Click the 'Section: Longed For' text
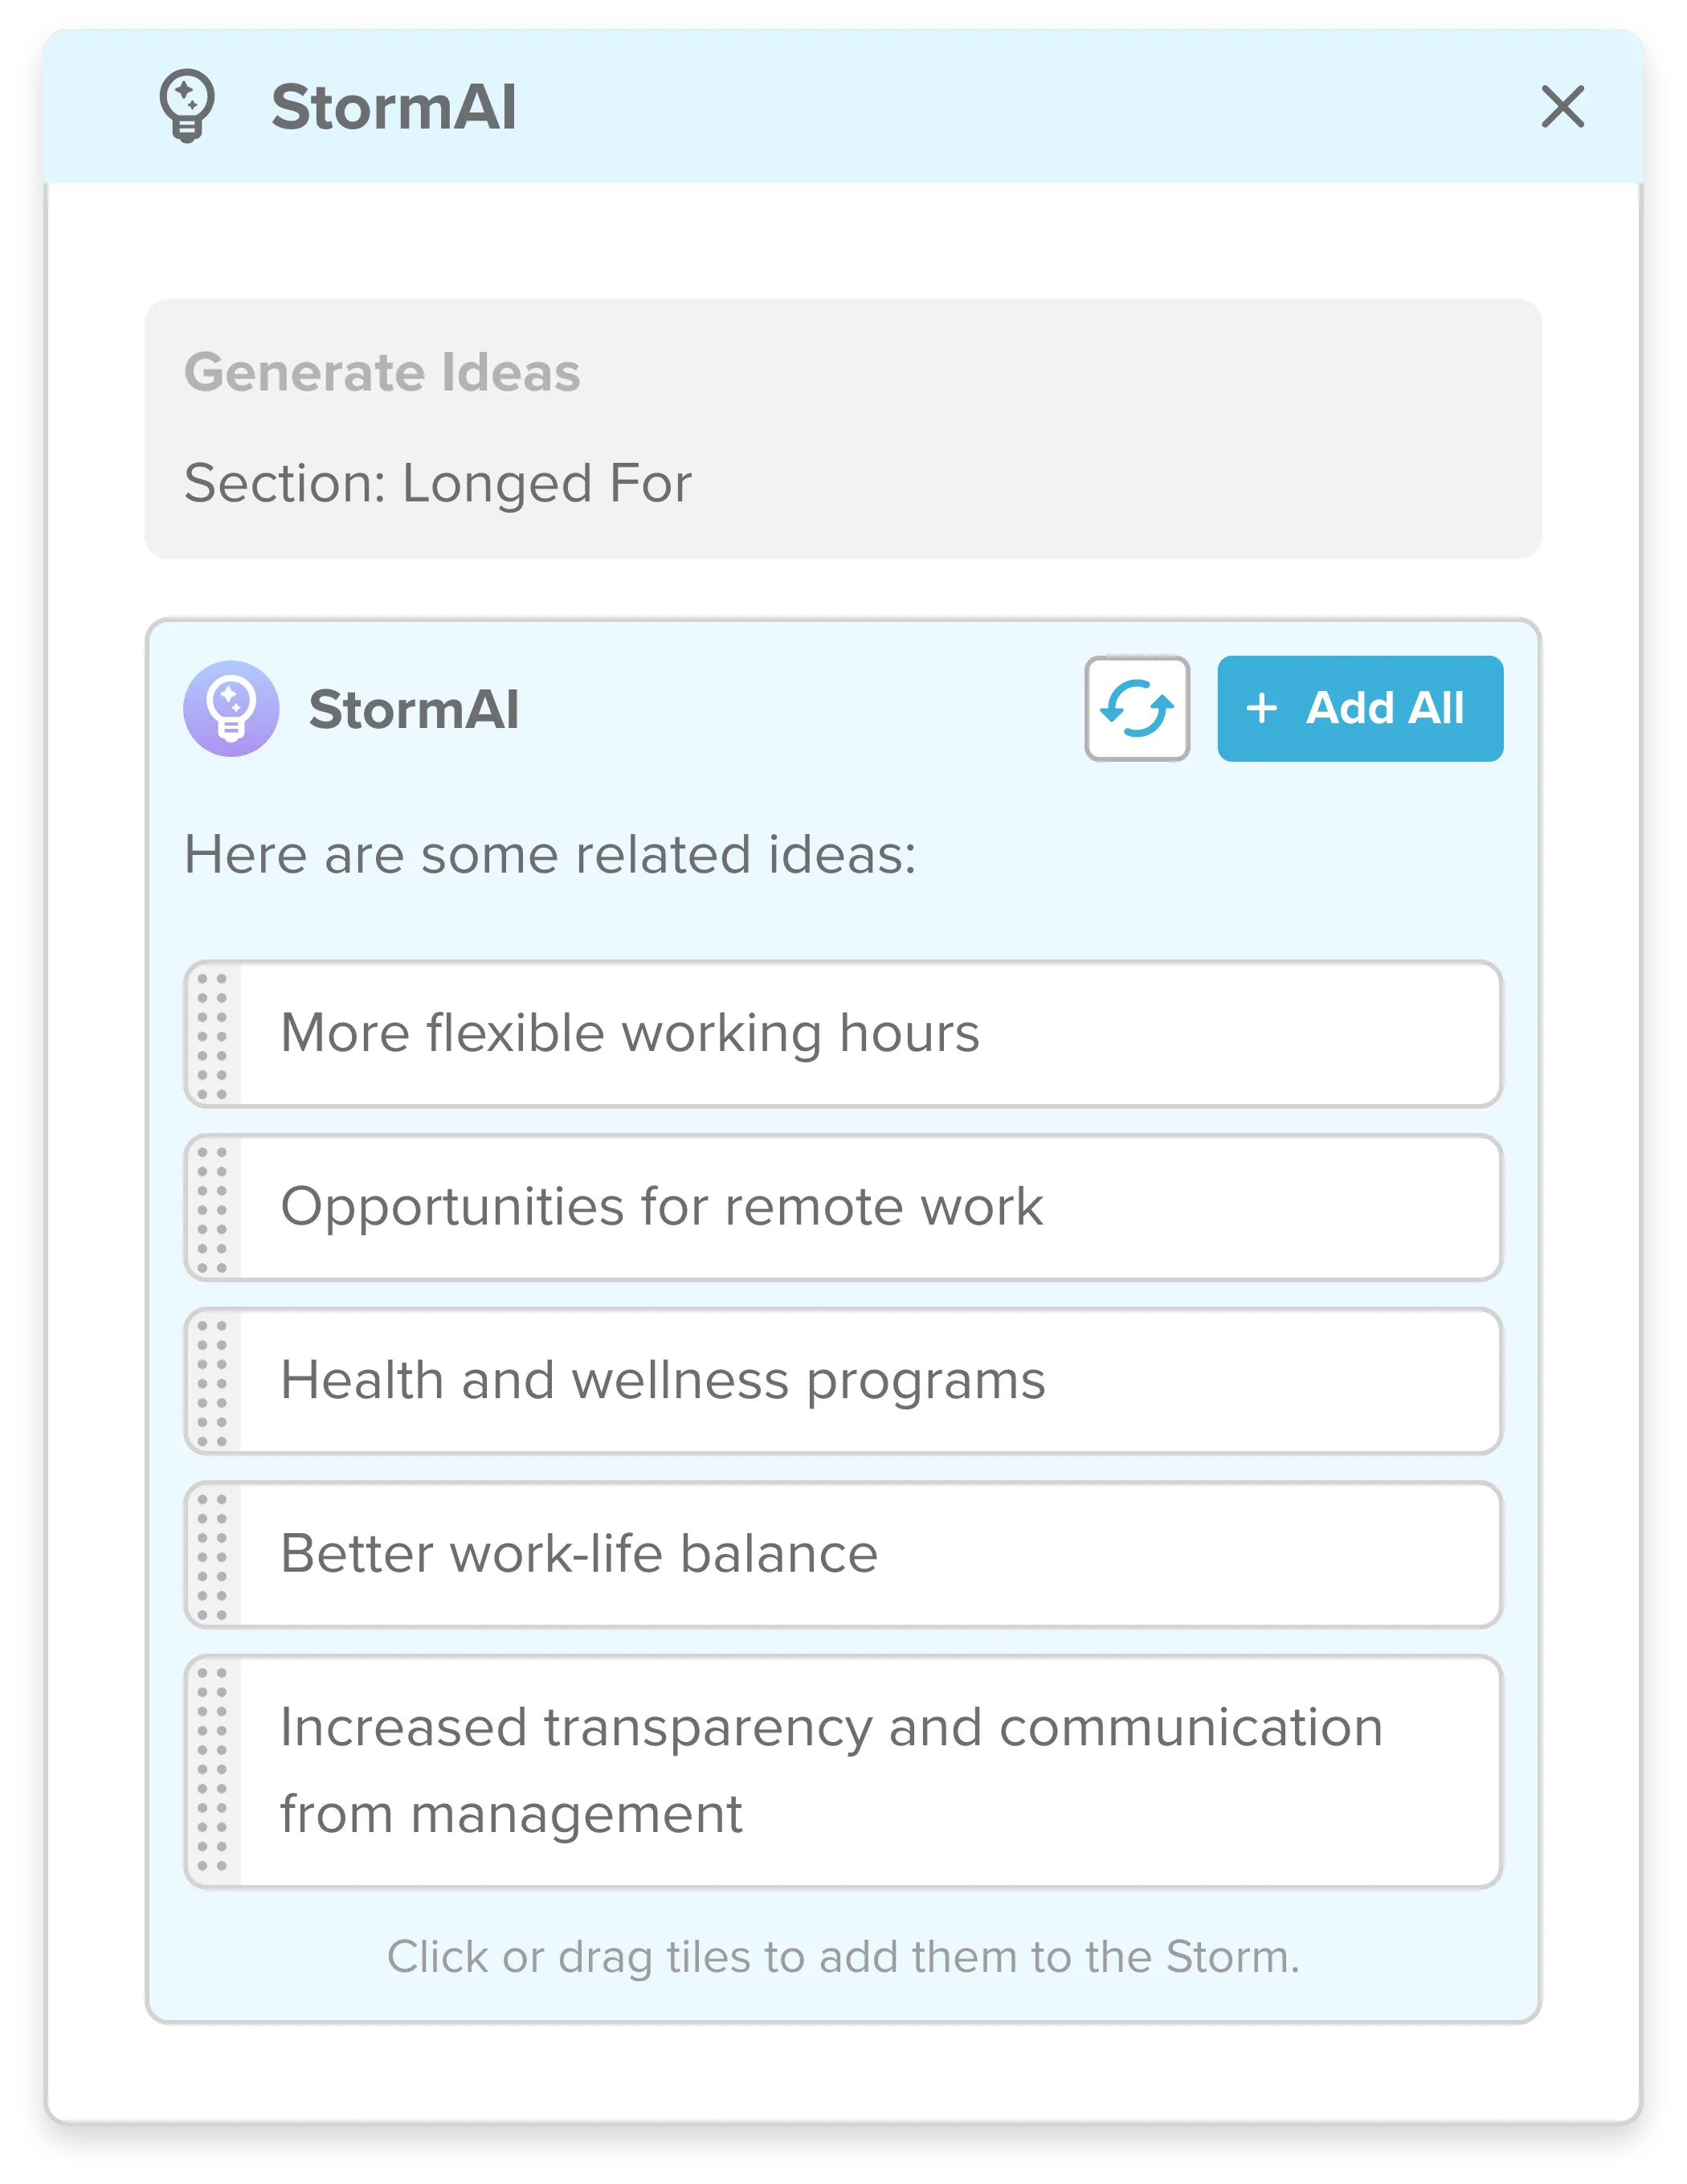The image size is (1687, 2184). click(438, 484)
